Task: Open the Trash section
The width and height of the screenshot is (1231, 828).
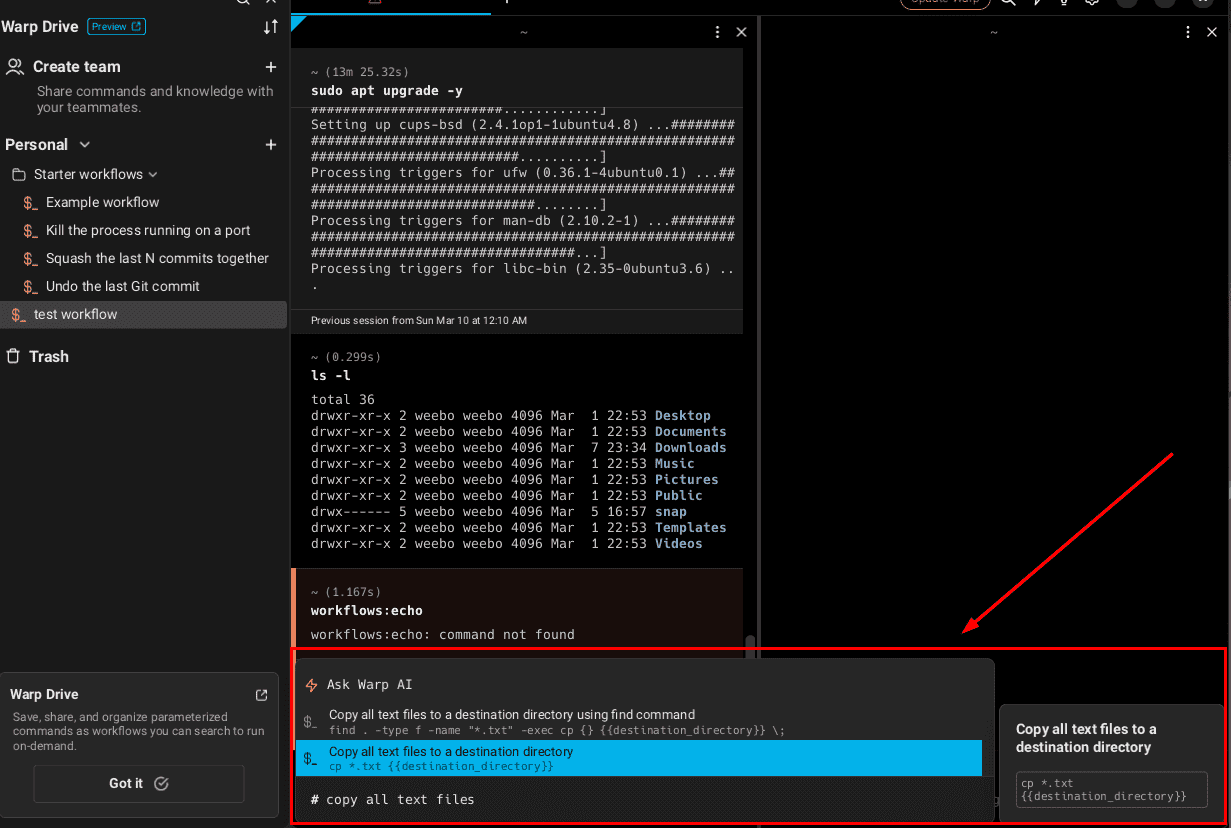Action: pyautogui.click(x=37, y=357)
